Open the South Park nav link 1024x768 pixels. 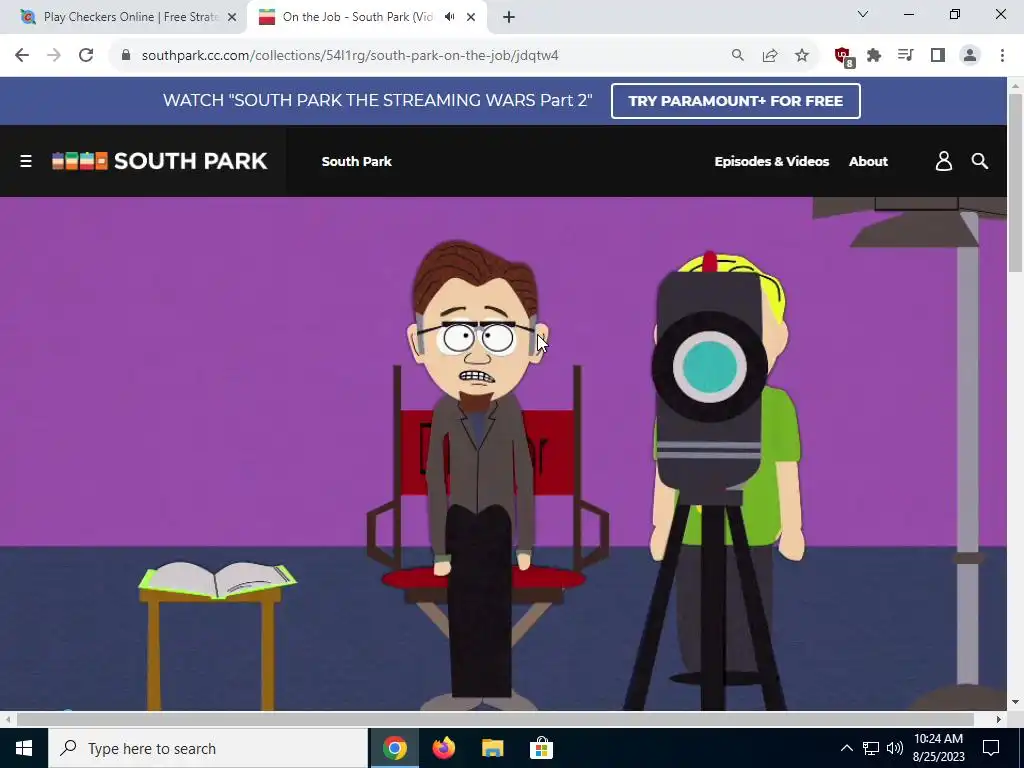click(357, 161)
